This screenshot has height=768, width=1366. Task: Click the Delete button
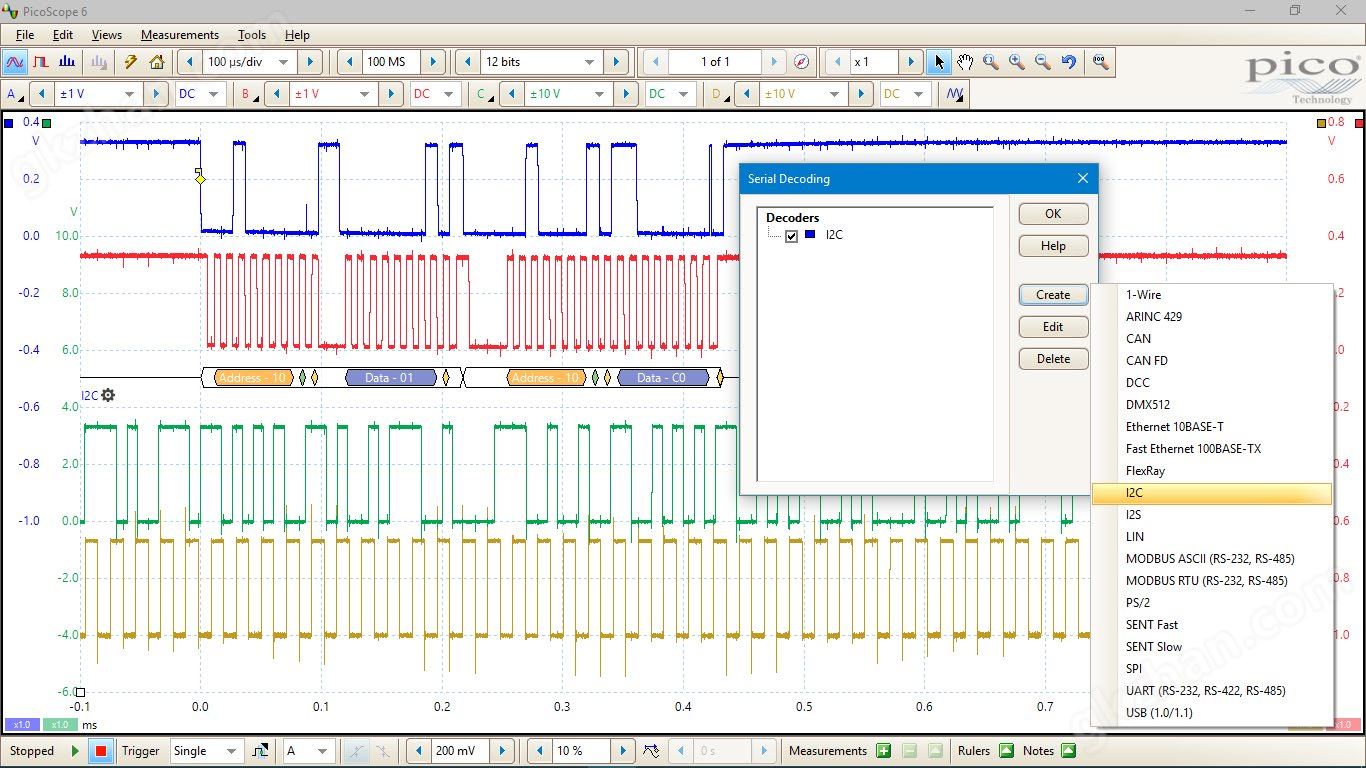pyautogui.click(x=1053, y=359)
